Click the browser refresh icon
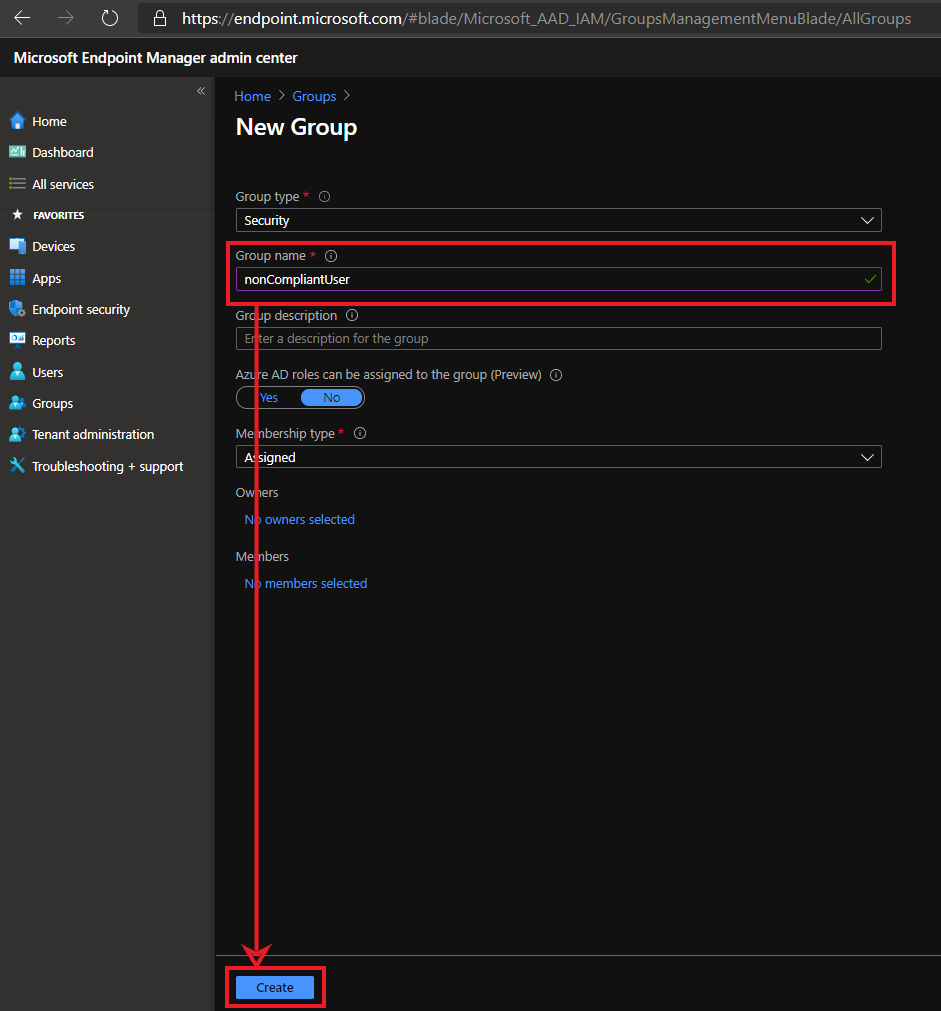The height and width of the screenshot is (1011, 941). tap(110, 18)
